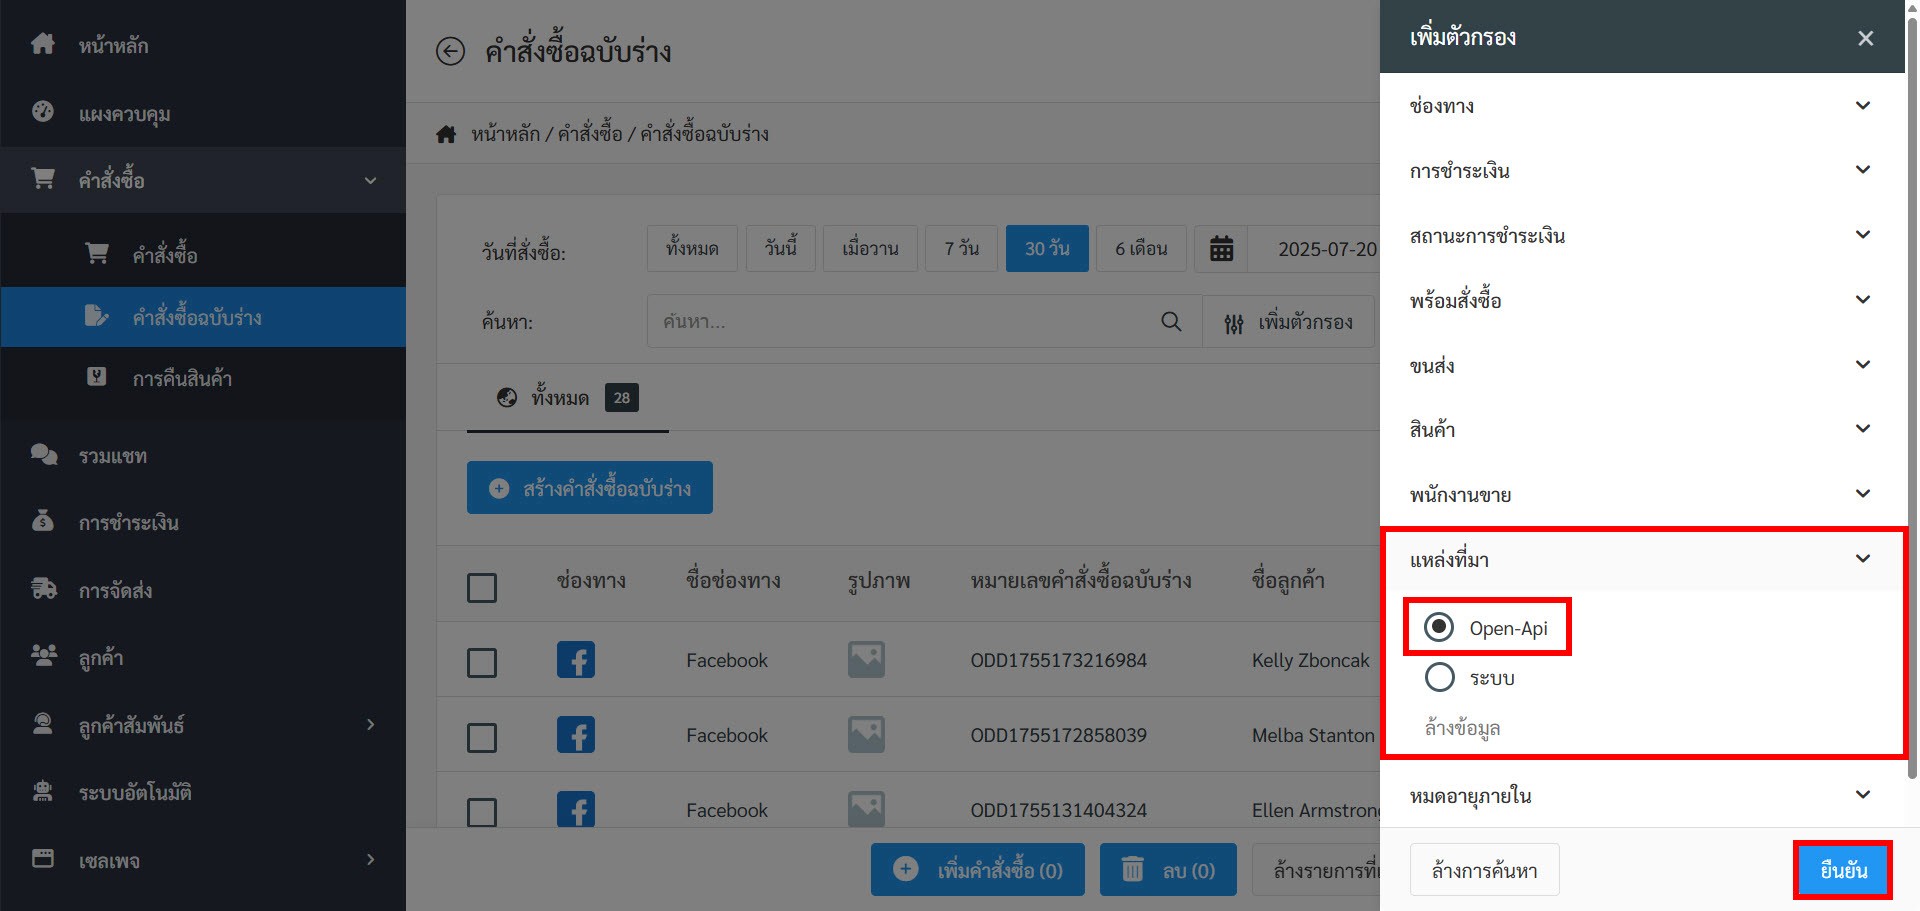Tick checkbox for order ODD1755173216984
Screen dimensions: 1920x911
coord(482,662)
